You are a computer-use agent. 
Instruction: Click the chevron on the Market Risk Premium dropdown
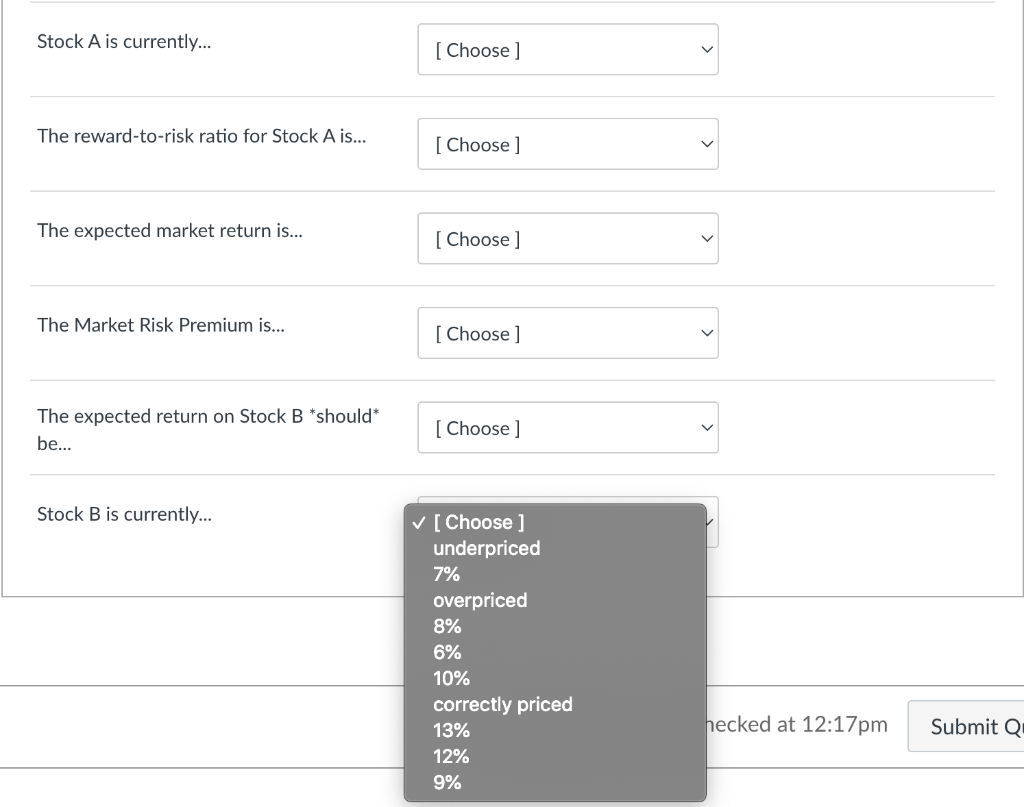click(x=706, y=333)
